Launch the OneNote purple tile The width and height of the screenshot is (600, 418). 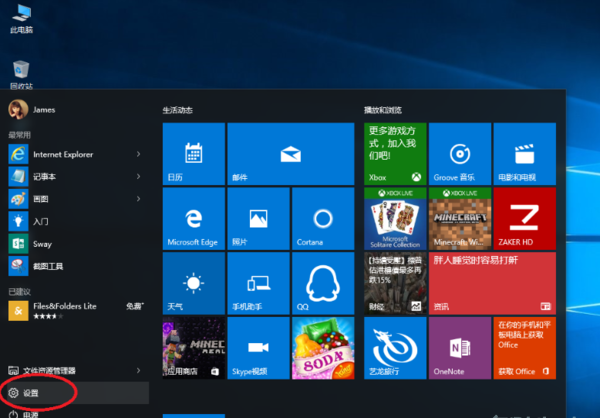point(460,348)
